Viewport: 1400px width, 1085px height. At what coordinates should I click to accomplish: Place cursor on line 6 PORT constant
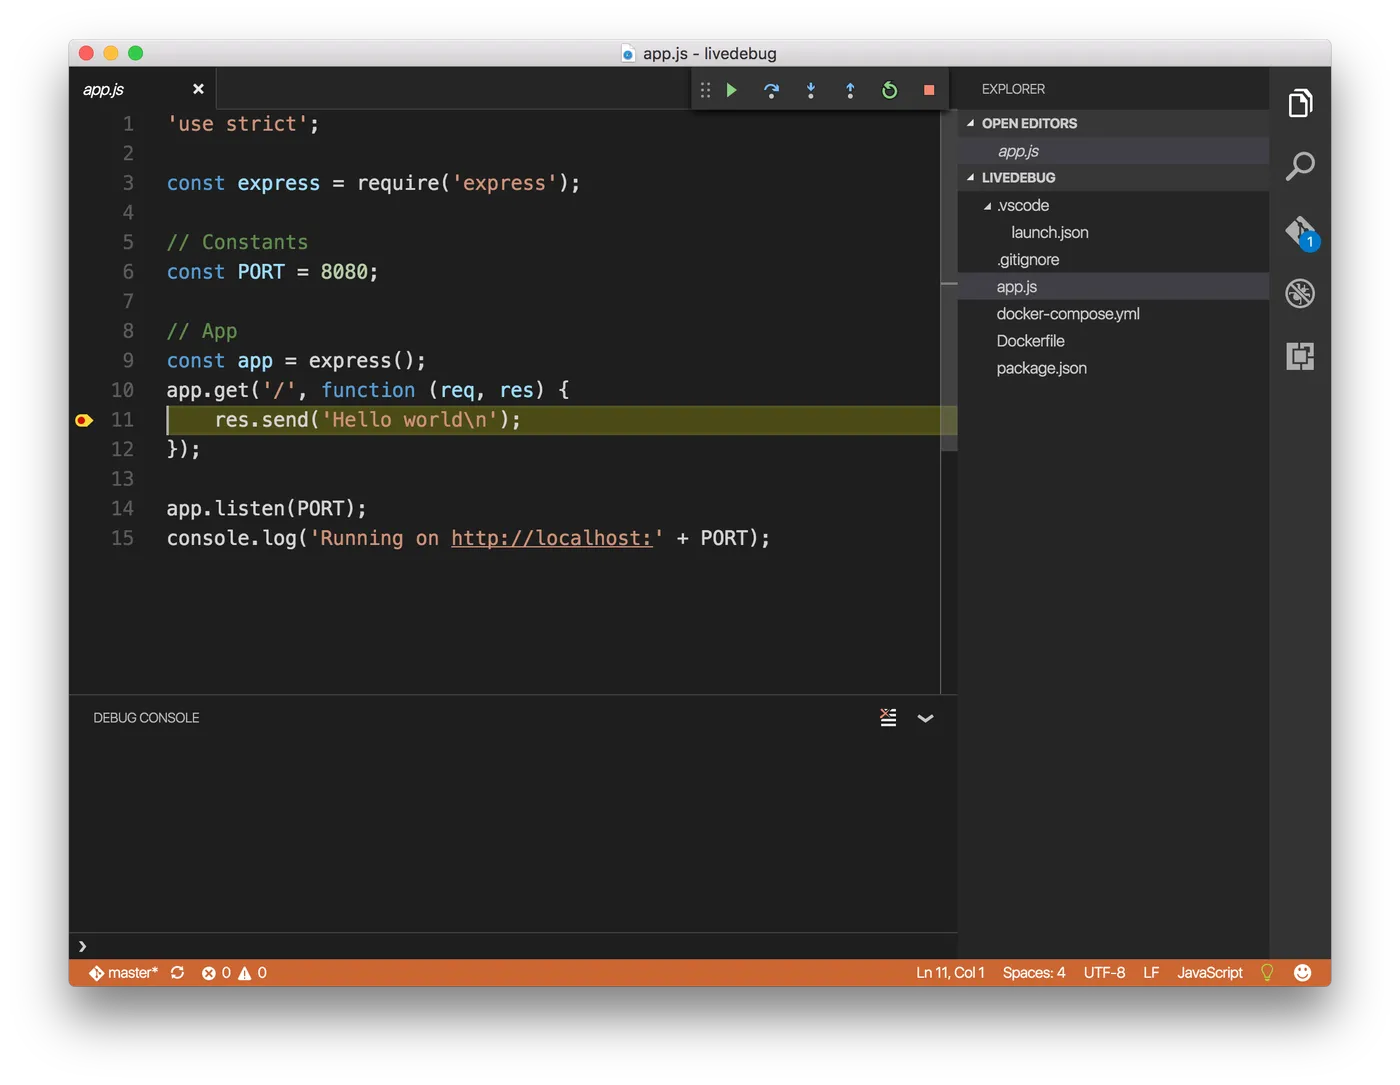point(261,272)
